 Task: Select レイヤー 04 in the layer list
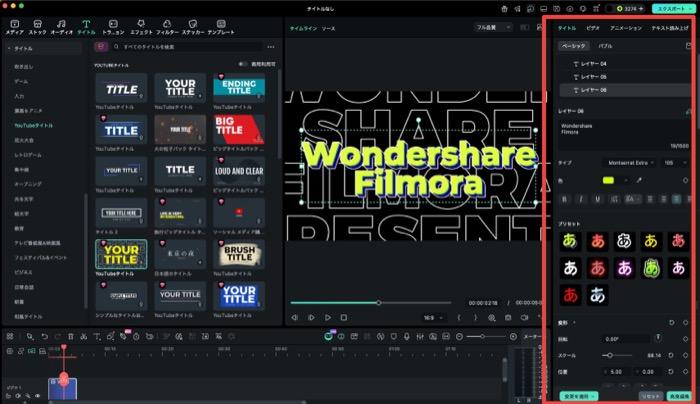coord(625,64)
